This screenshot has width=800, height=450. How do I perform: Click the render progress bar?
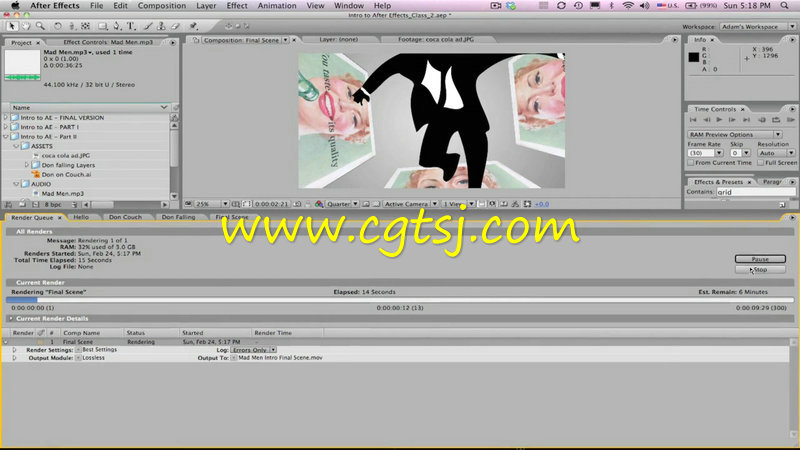(400, 300)
